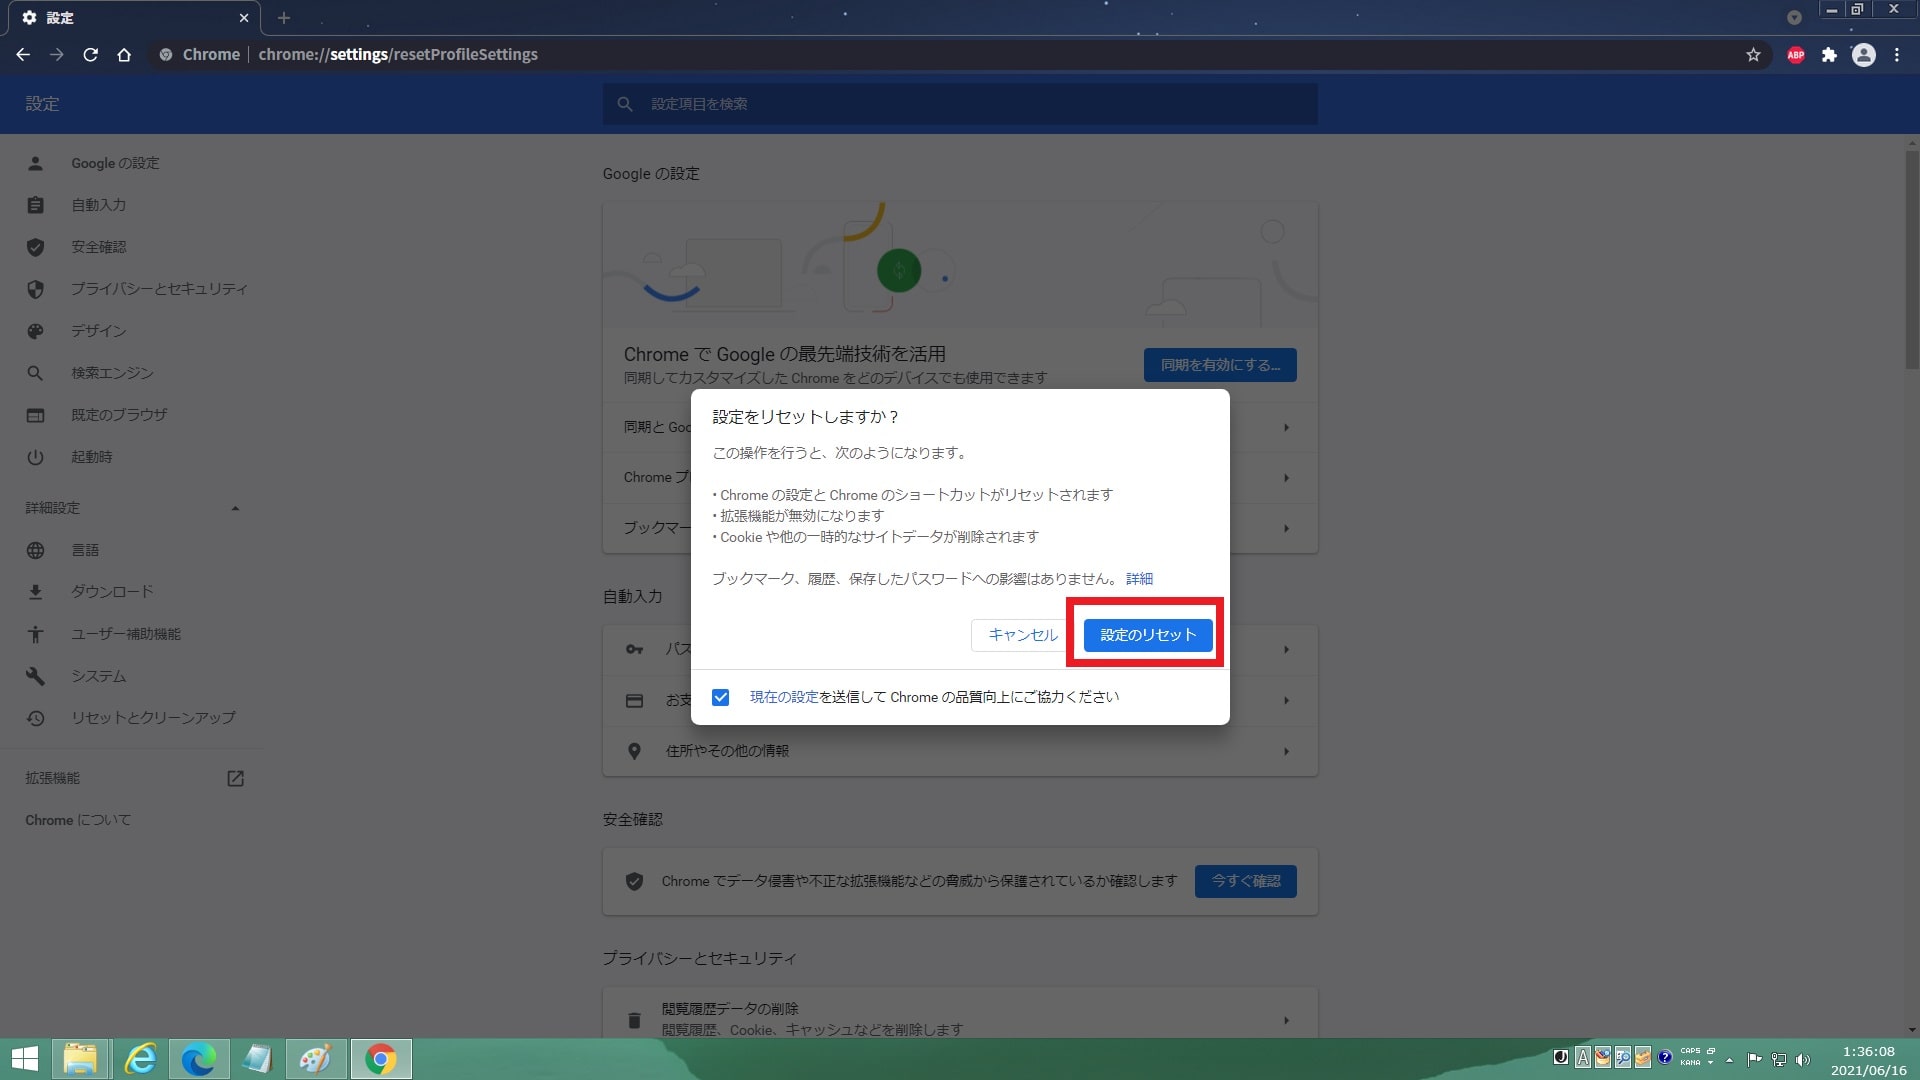Open 自動入力 in the sidebar
Image resolution: width=1920 pixels, height=1080 pixels.
[x=98, y=205]
